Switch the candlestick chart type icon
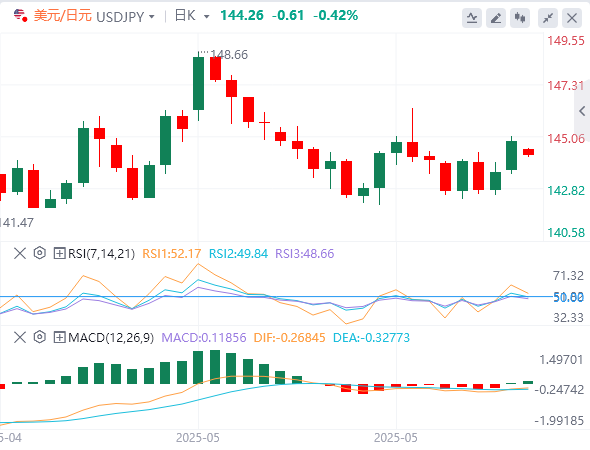This screenshot has width=590, height=450. click(x=520, y=18)
